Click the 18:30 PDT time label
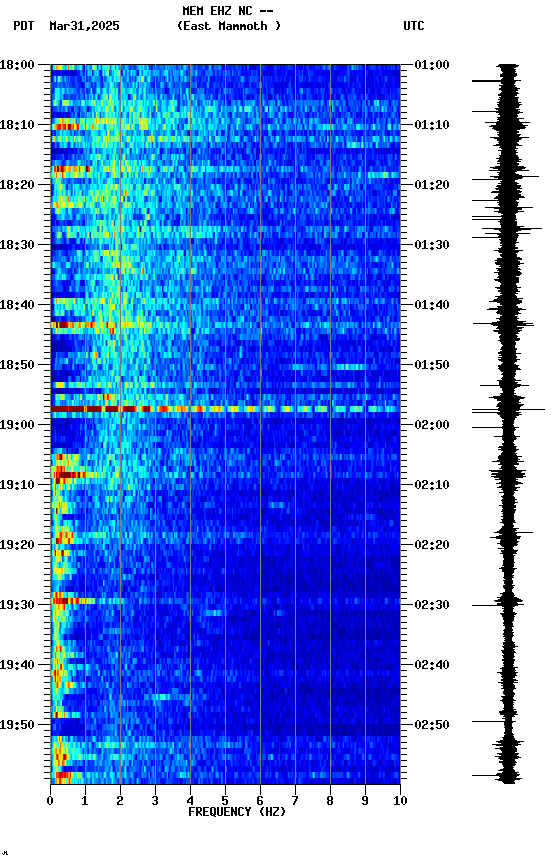This screenshot has height=864, width=552. click(17, 245)
